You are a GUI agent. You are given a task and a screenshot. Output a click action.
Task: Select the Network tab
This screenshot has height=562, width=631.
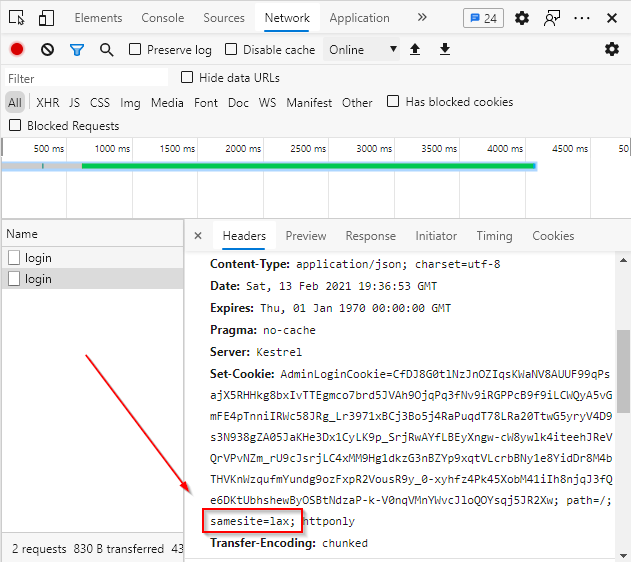coord(287,18)
